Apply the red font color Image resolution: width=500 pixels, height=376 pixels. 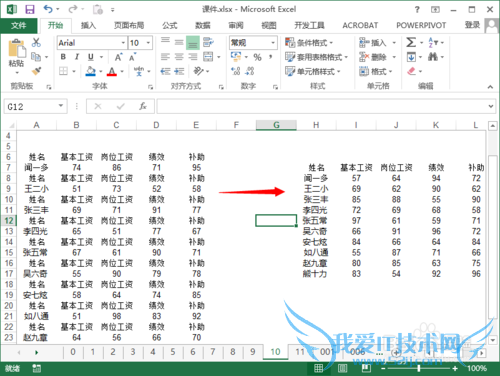(x=112, y=71)
